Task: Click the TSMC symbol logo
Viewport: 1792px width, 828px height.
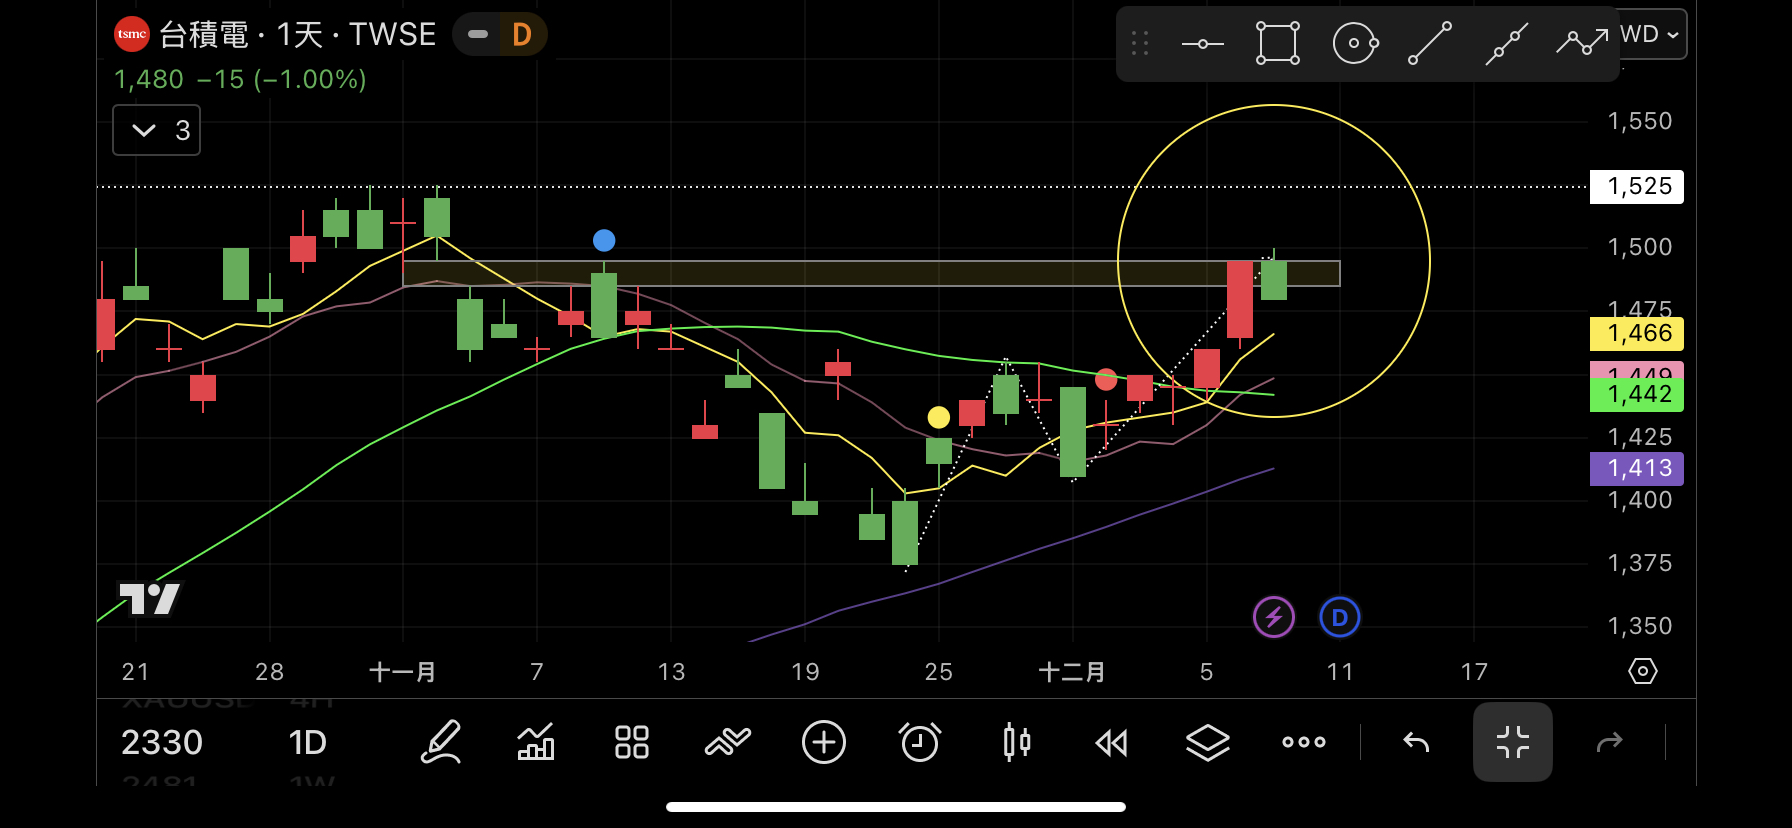Action: tap(132, 34)
